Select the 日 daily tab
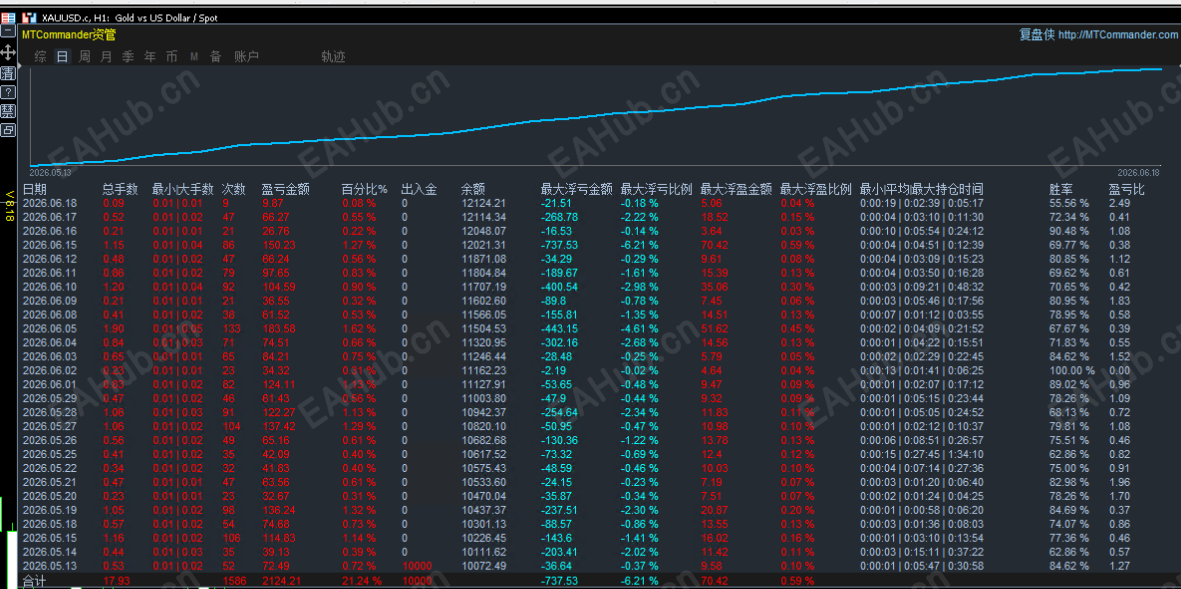This screenshot has width=1181, height=589. (63, 56)
